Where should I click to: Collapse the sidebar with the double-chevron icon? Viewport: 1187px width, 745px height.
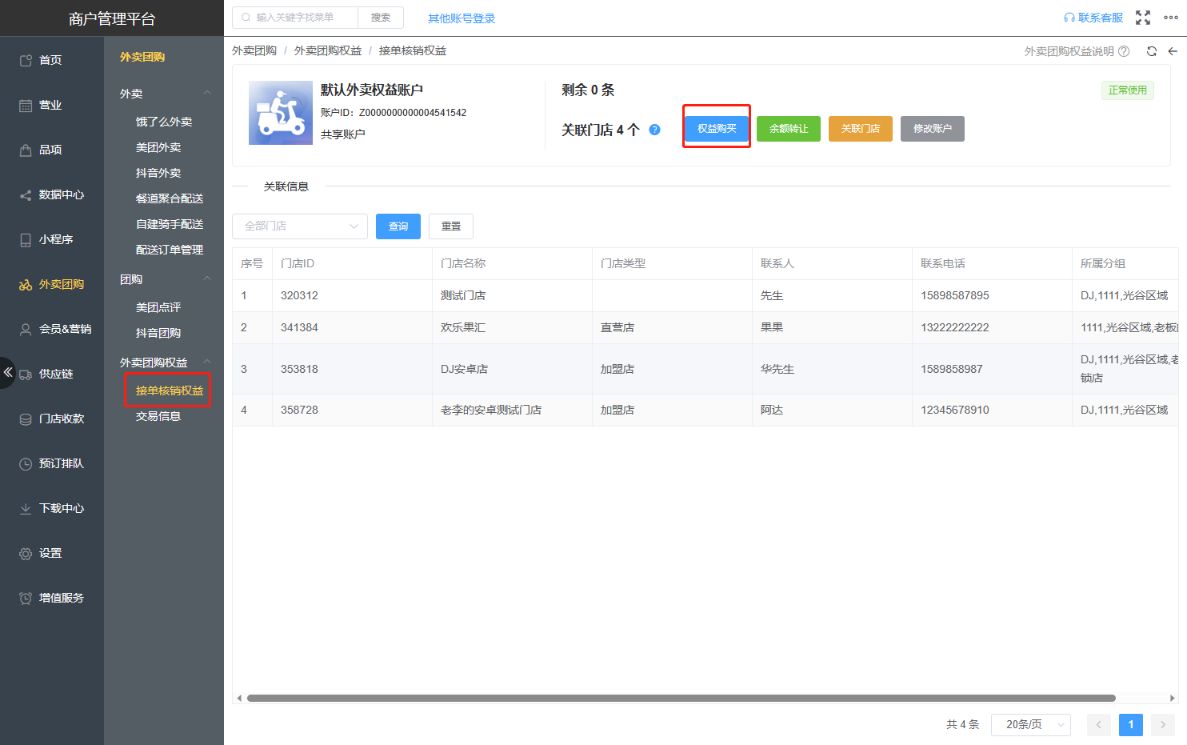click(x=8, y=372)
